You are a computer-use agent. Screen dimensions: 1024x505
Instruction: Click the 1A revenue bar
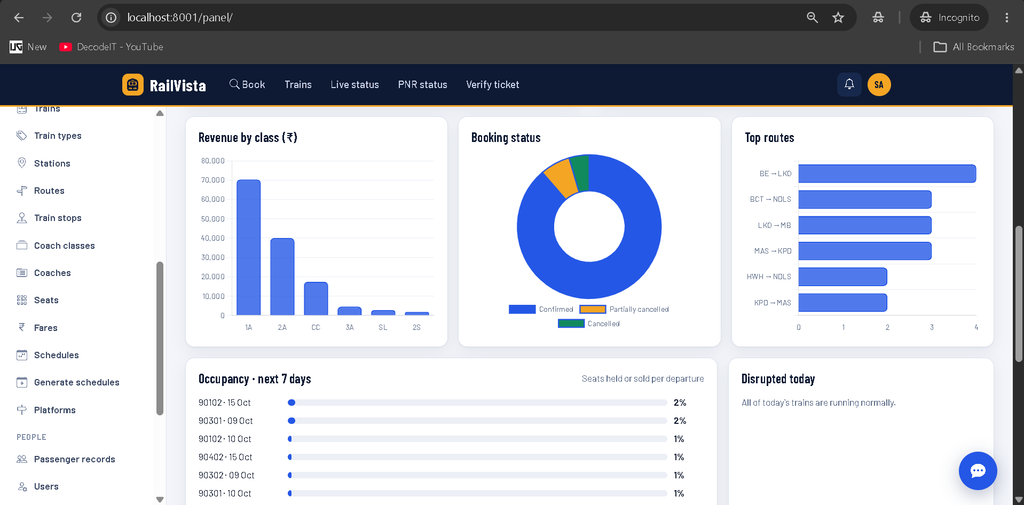[248, 248]
